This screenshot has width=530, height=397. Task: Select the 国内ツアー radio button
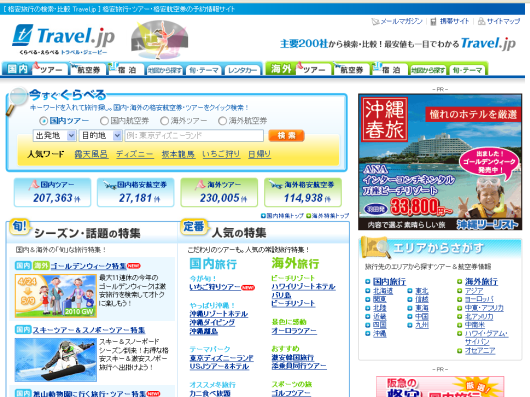[x=43, y=121]
